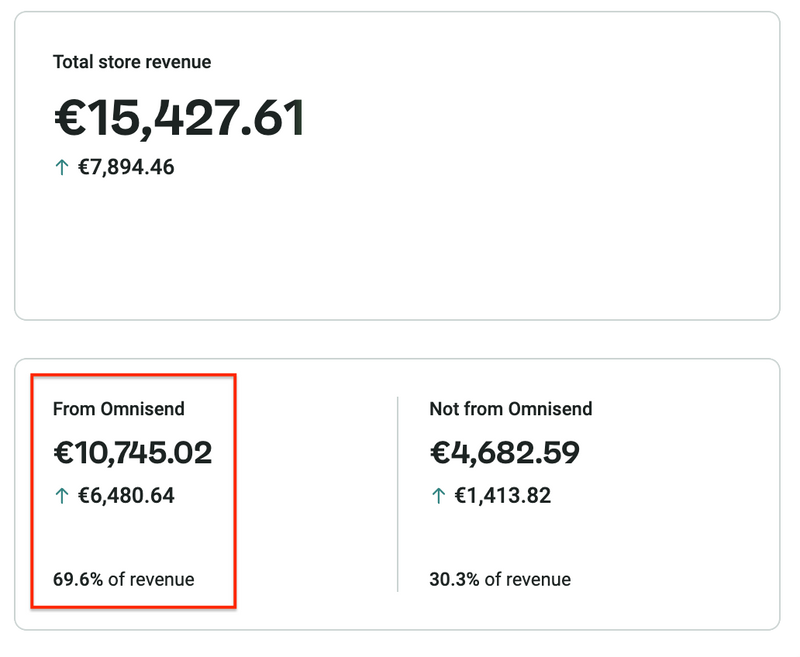Image resolution: width=800 pixels, height=657 pixels.
Task: Click the 69.6% percentage figure
Action: pos(78,579)
